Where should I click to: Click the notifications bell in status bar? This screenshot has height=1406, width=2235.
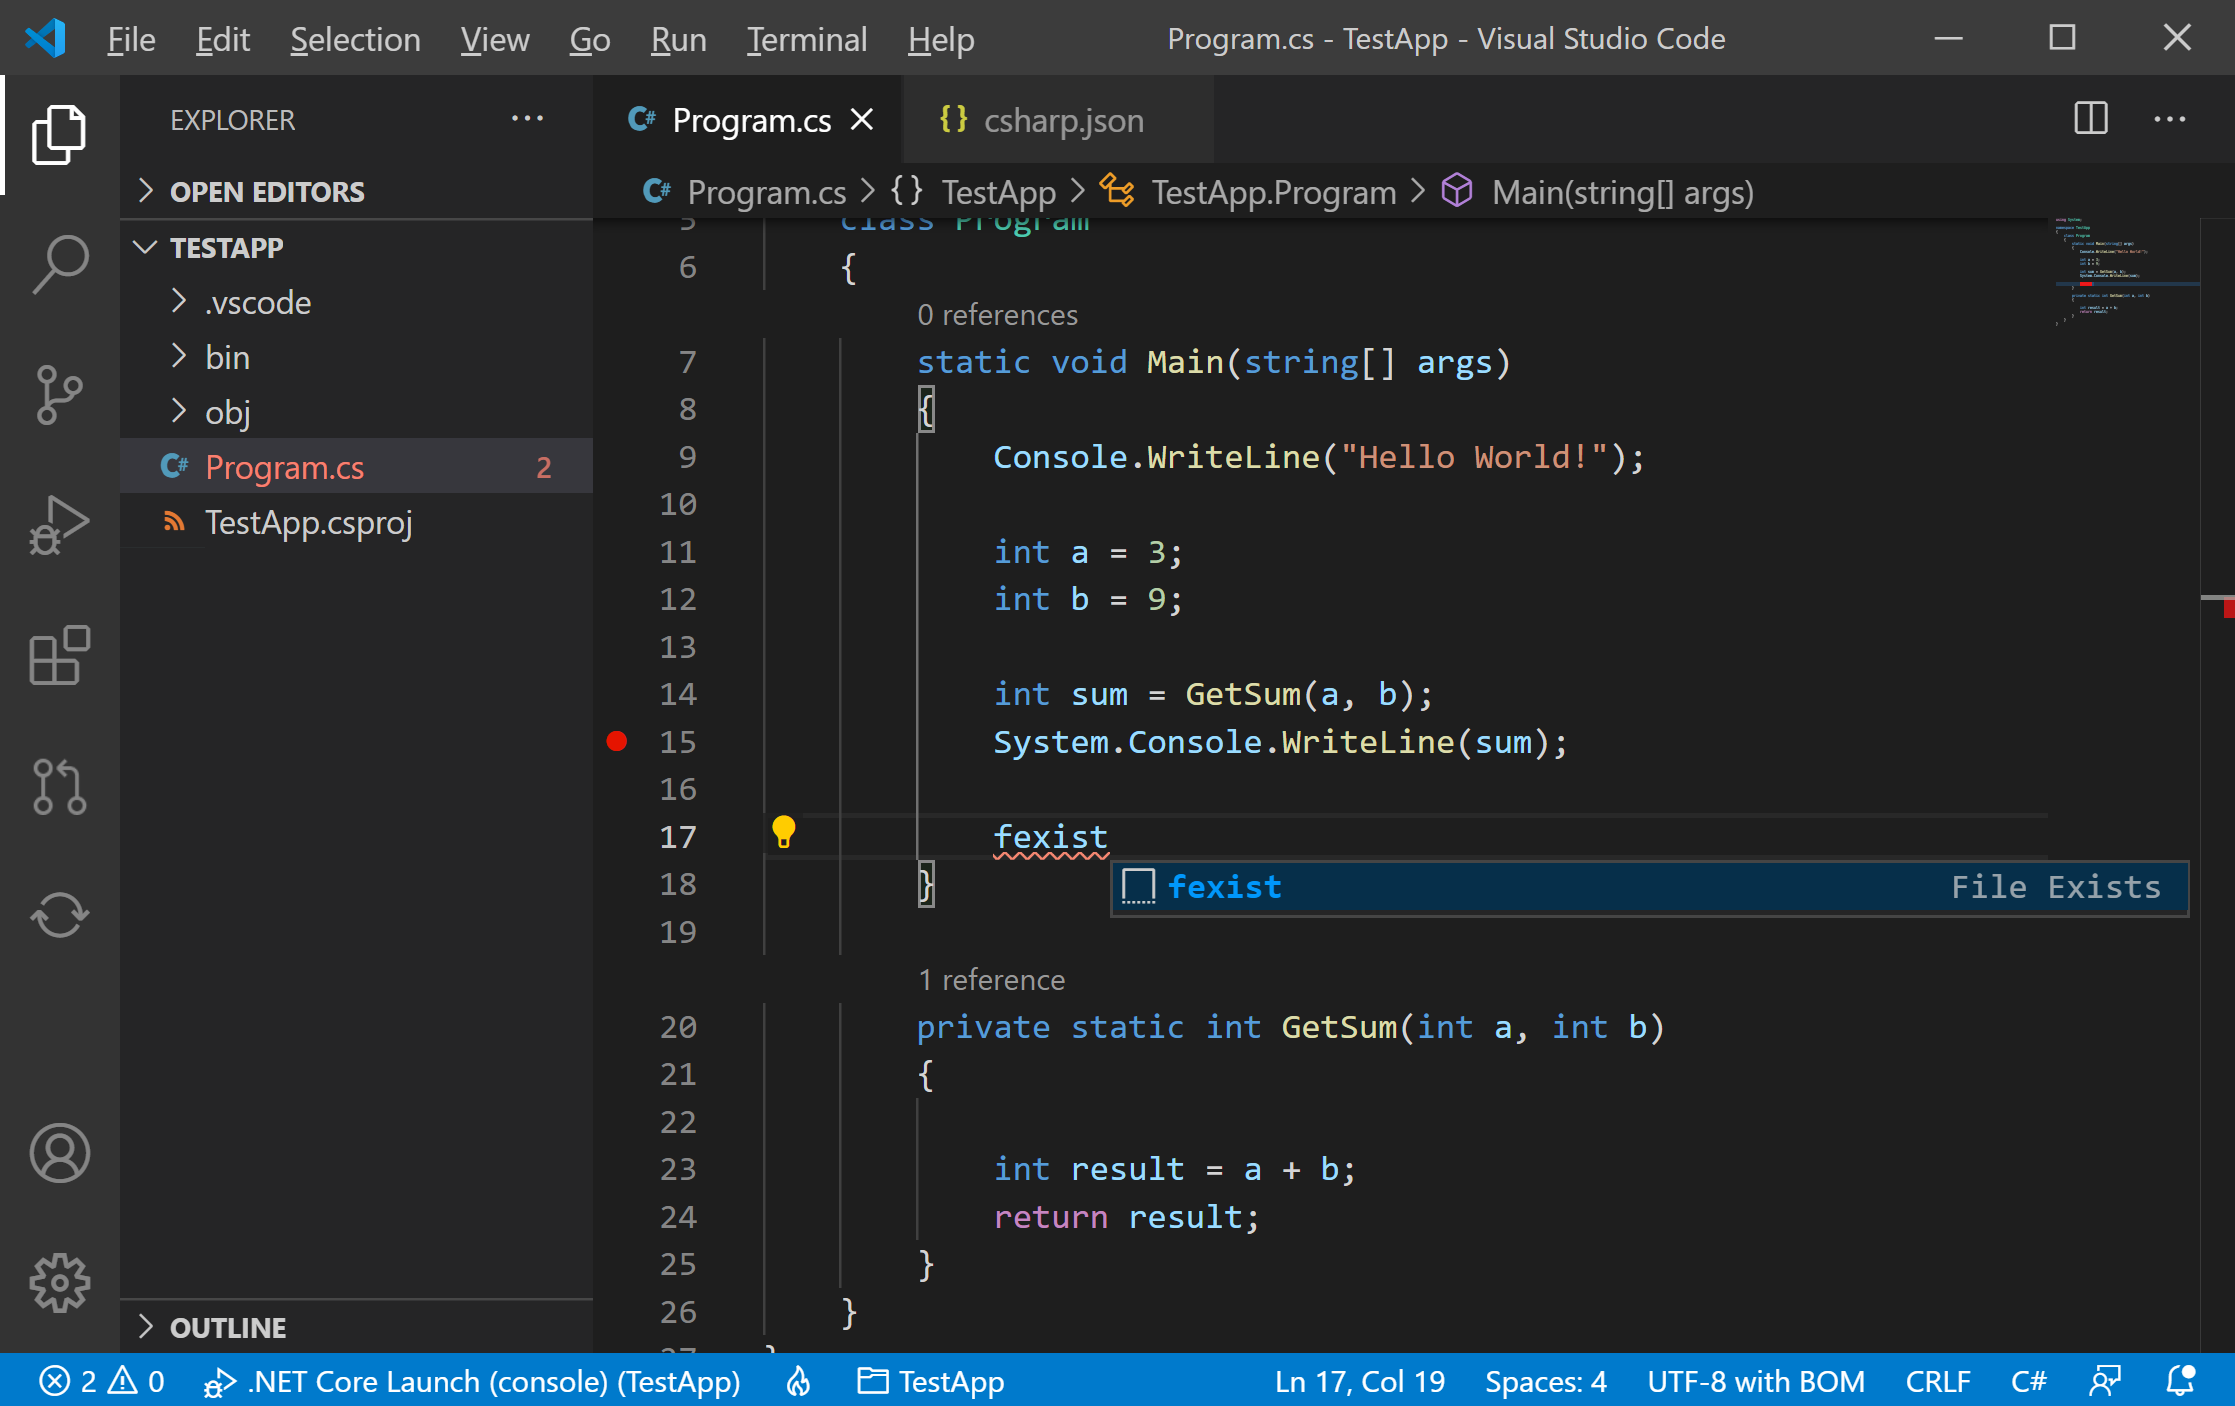(2180, 1381)
